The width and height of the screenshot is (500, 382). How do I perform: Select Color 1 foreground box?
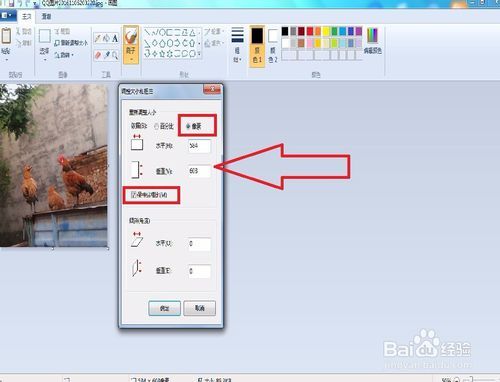pyautogui.click(x=257, y=46)
